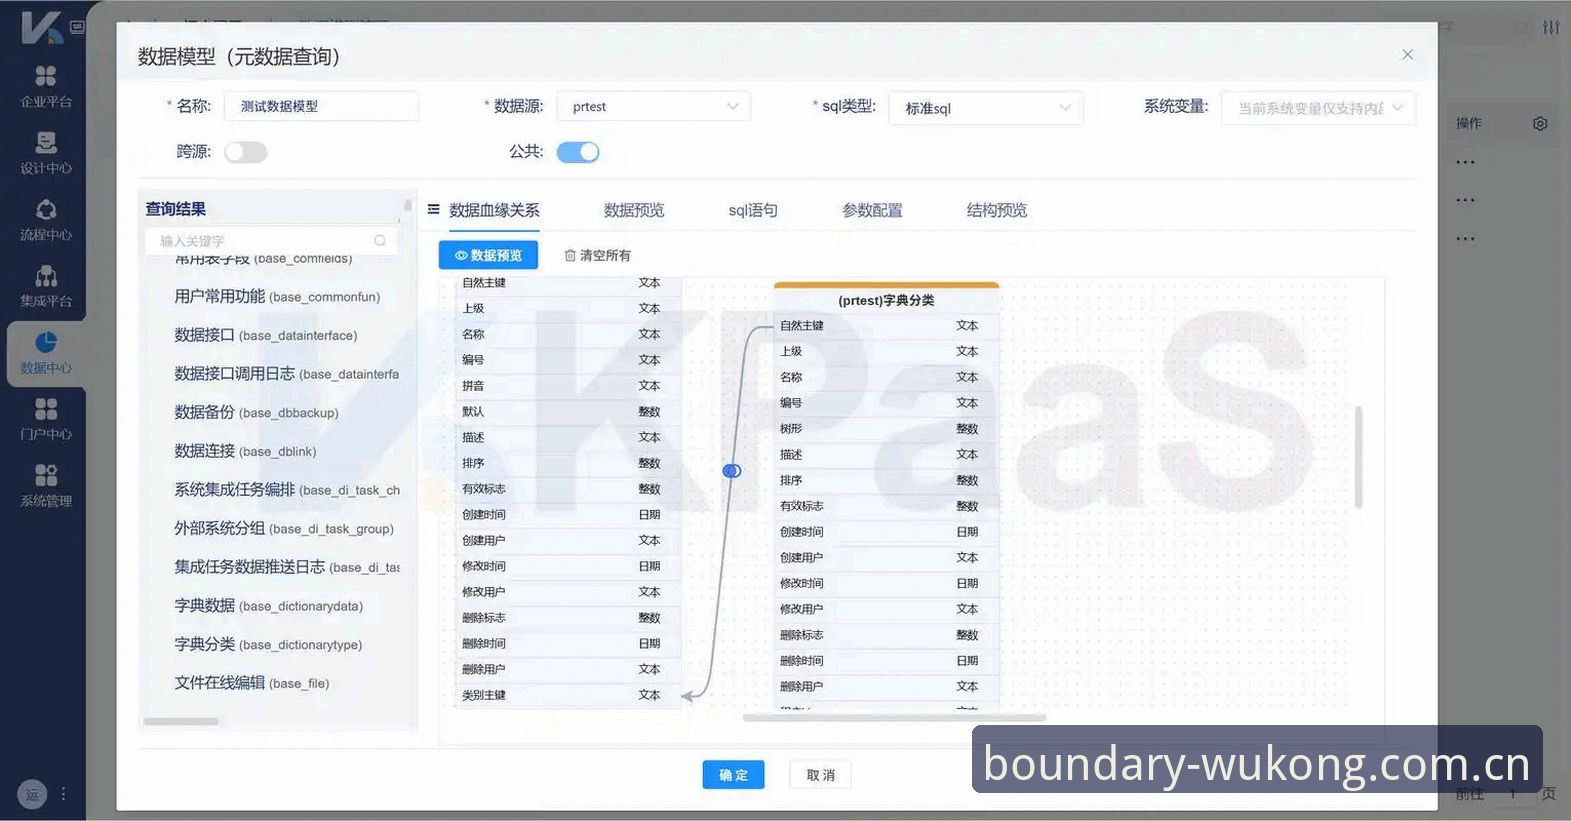
Task: Select 文件在线编辑 (base_file) in the list
Action: click(251, 683)
